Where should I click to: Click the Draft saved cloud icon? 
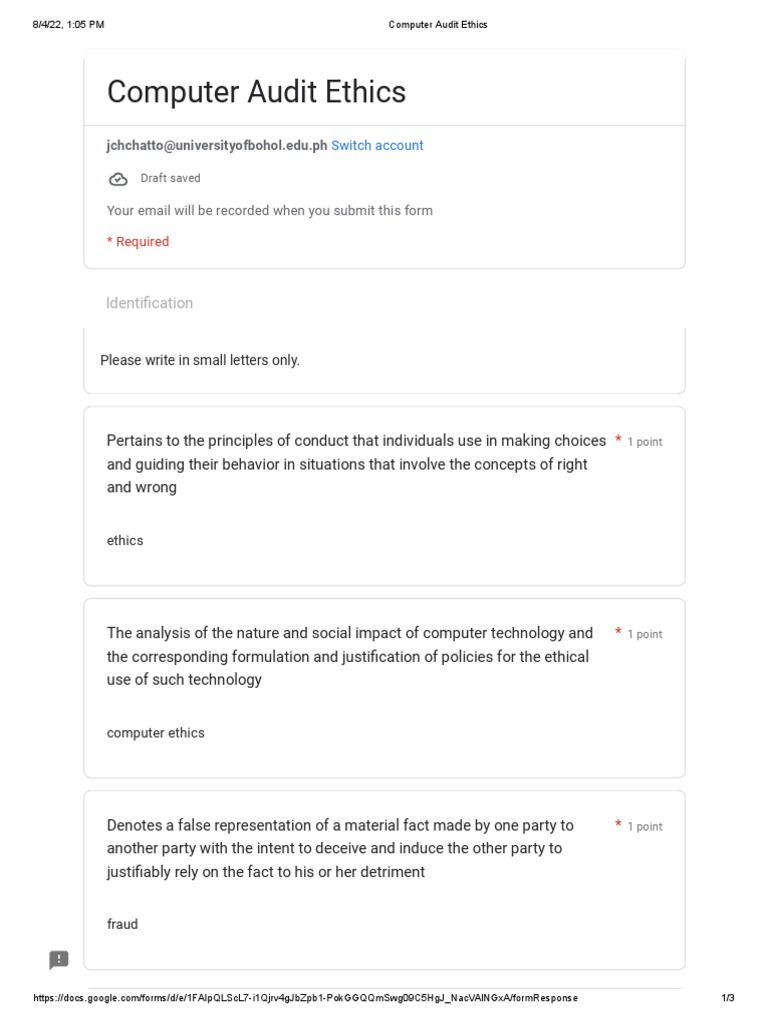click(x=118, y=179)
